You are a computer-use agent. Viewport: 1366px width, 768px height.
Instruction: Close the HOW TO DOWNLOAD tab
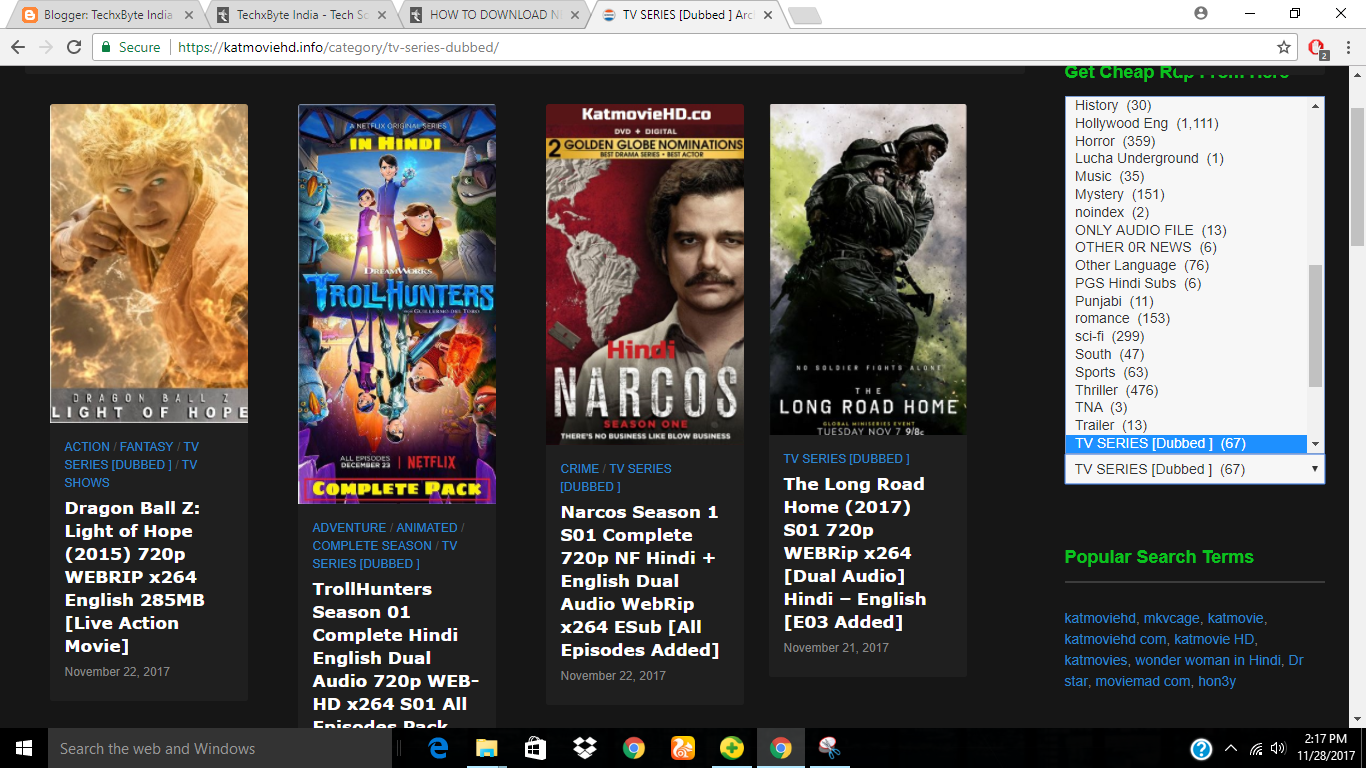(576, 15)
